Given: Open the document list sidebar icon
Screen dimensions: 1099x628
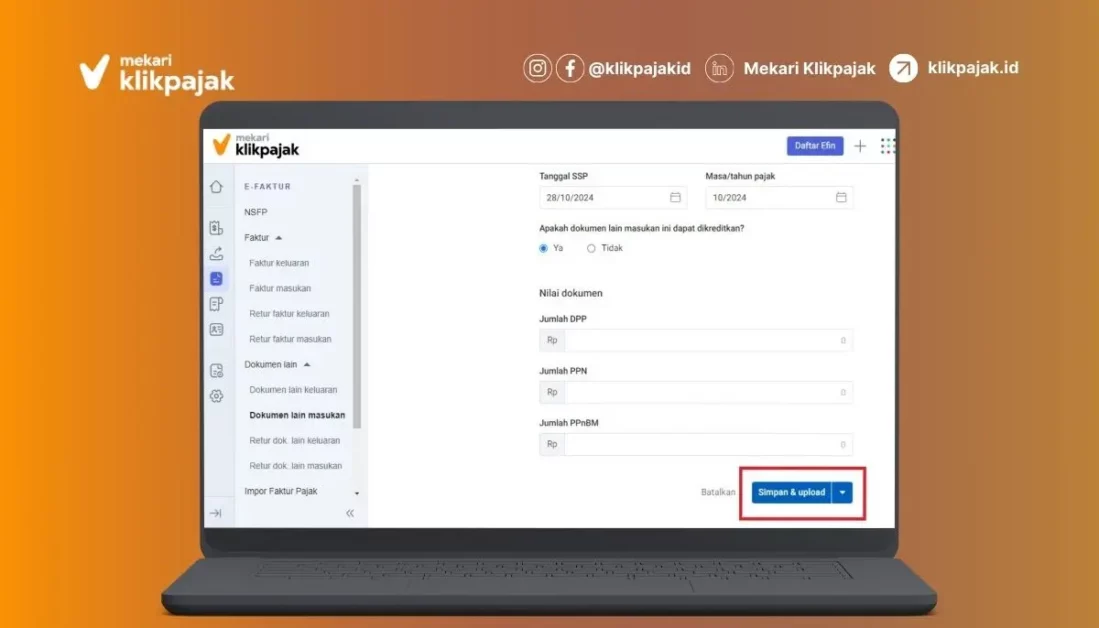Looking at the screenshot, I should [216, 303].
